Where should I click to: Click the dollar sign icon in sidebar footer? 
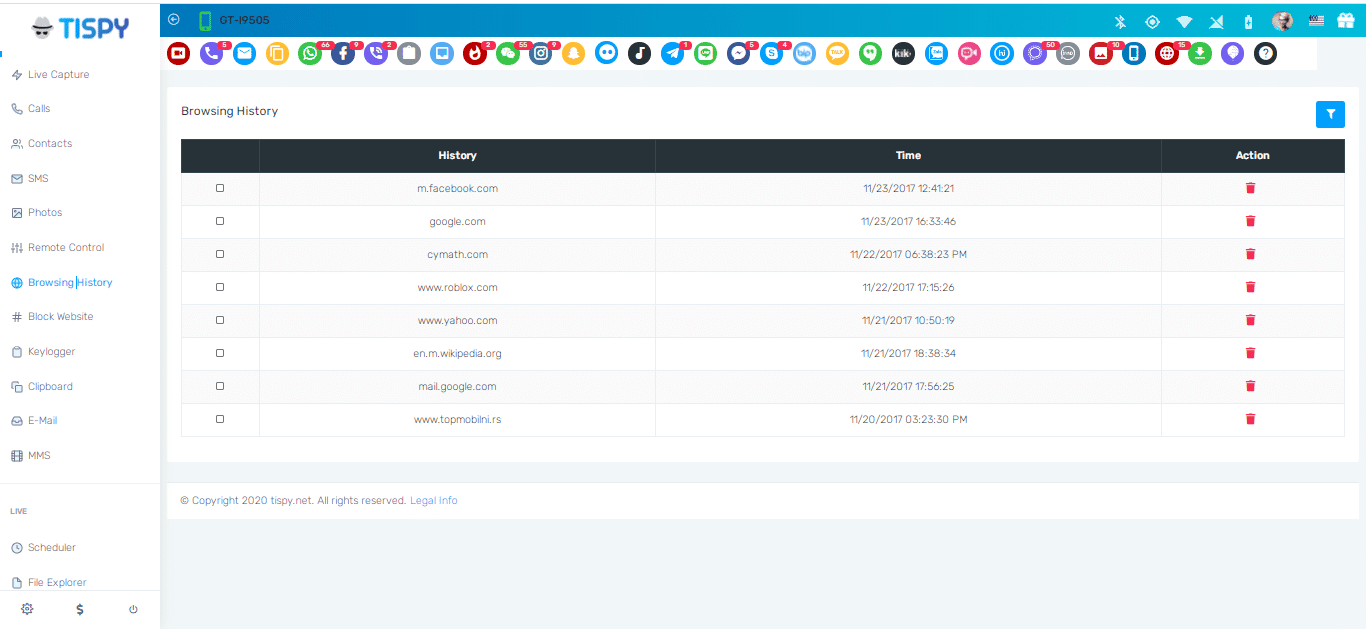[80, 609]
